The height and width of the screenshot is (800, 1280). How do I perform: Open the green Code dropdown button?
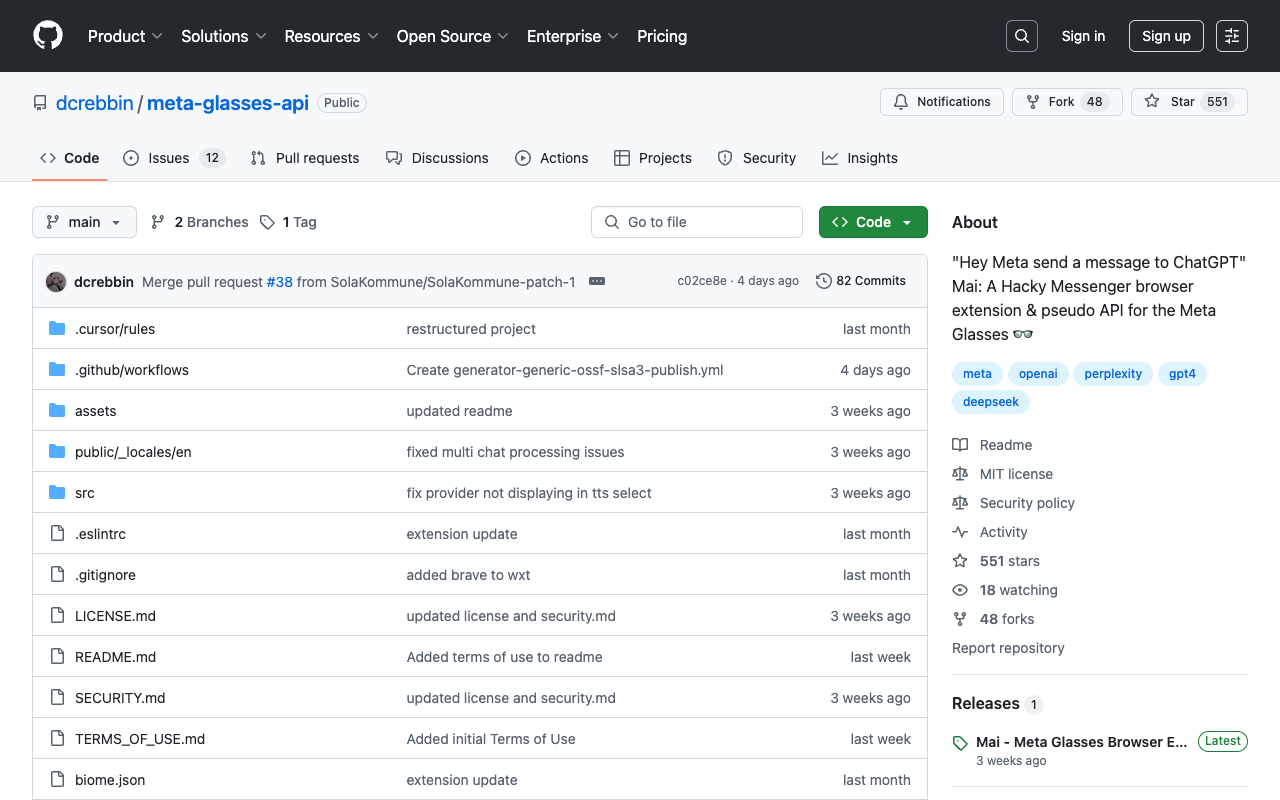coord(873,222)
